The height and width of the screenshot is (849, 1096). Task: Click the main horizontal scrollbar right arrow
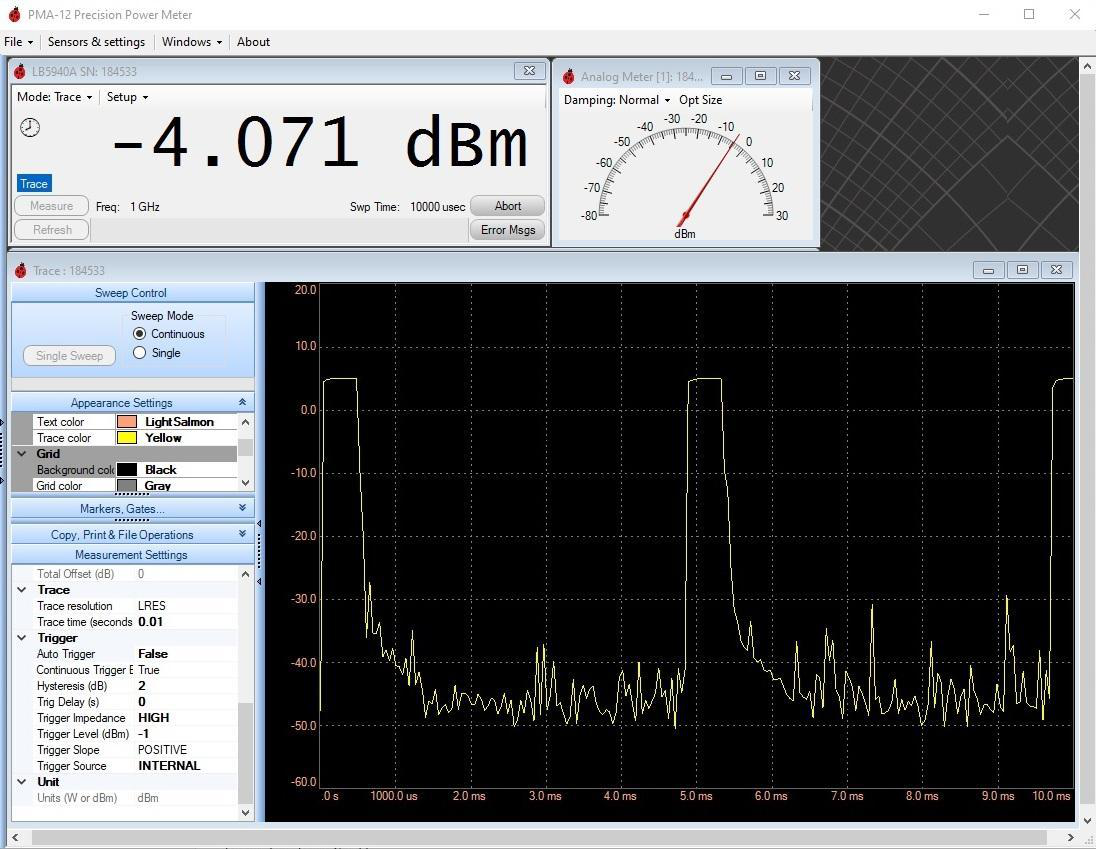point(1070,837)
